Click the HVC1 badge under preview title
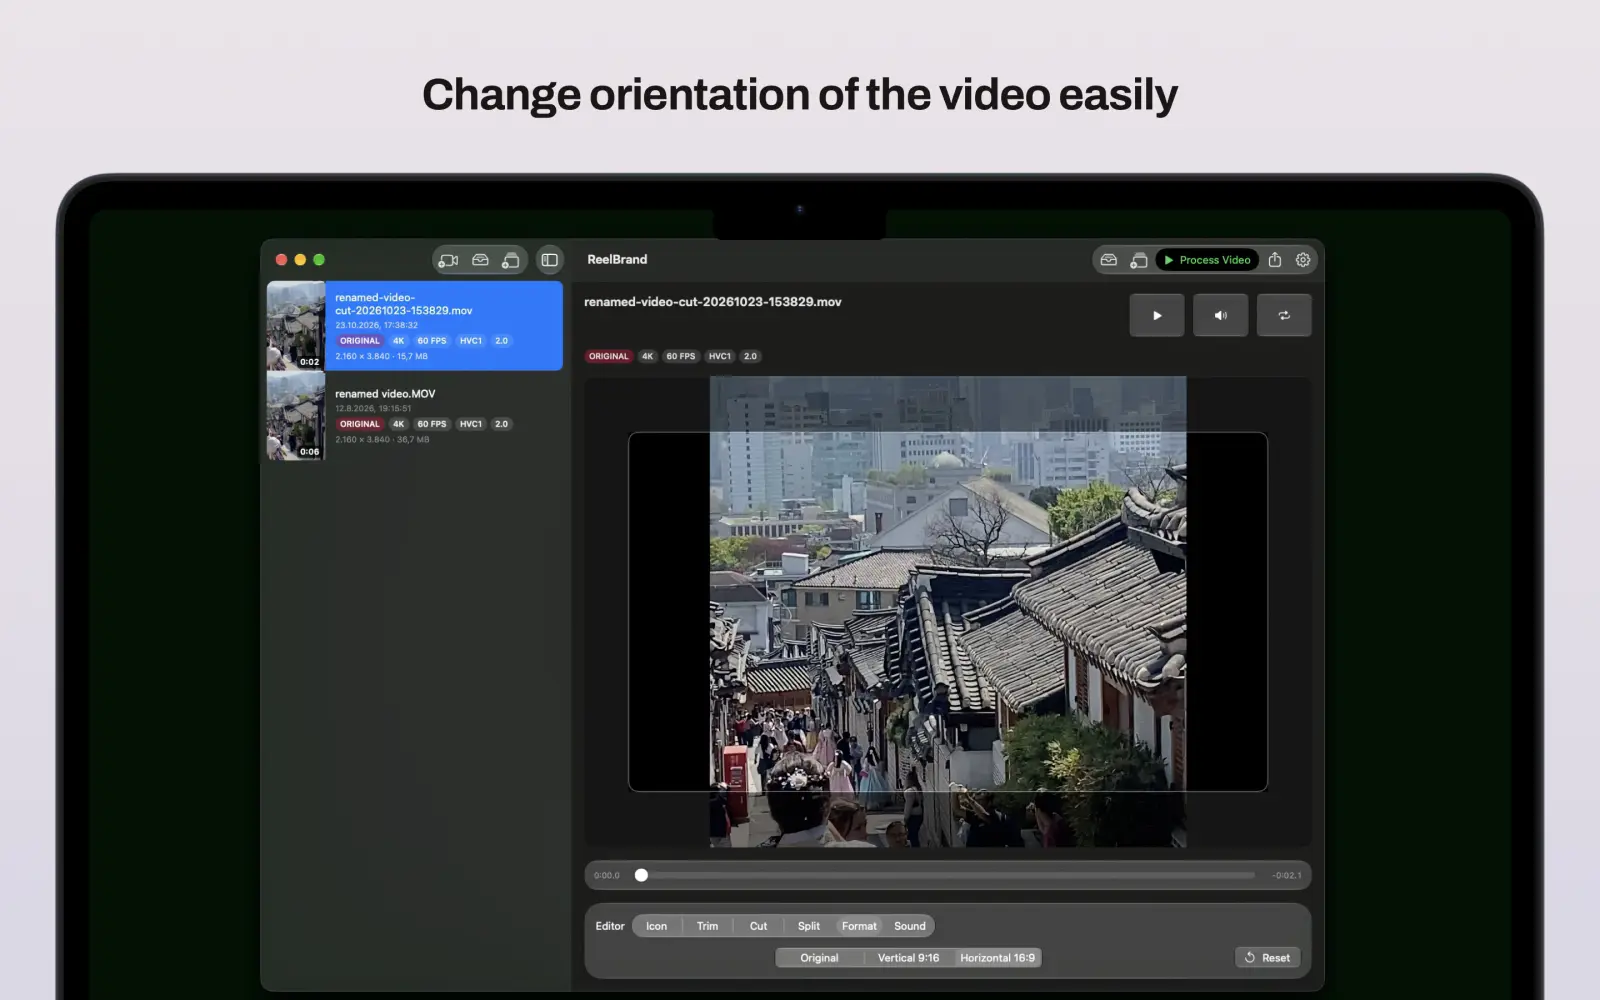The height and width of the screenshot is (1000, 1600). coord(720,356)
